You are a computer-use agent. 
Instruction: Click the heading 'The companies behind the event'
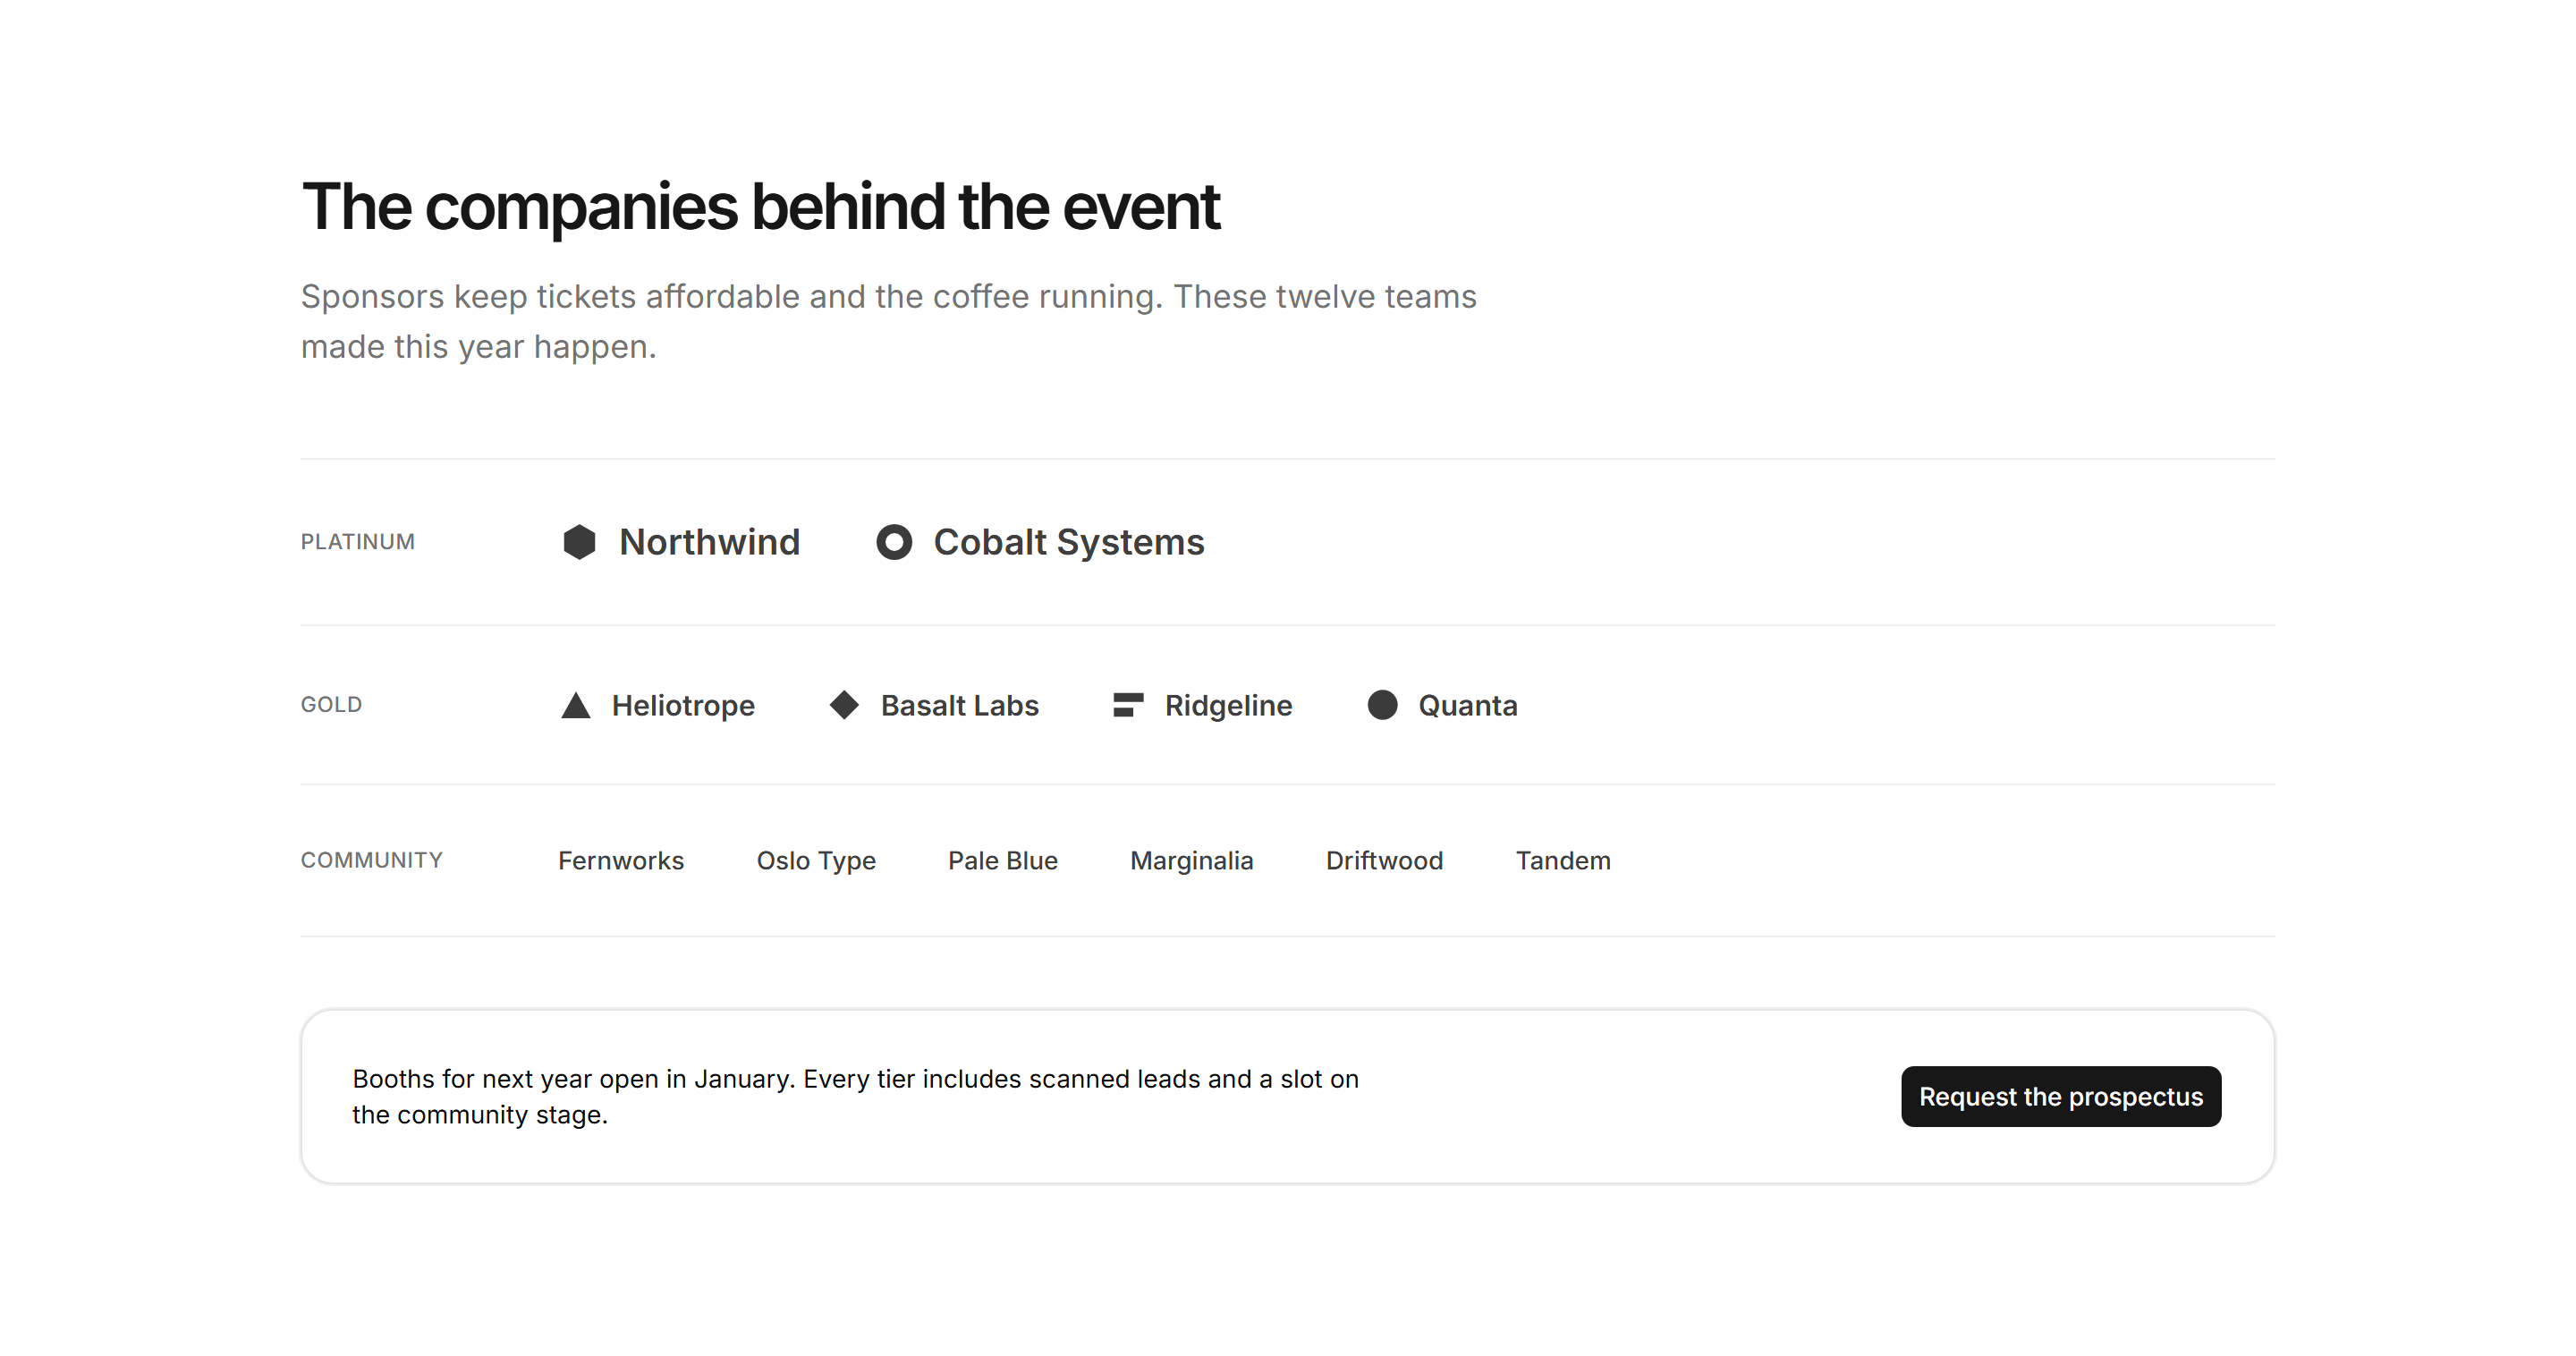click(761, 207)
